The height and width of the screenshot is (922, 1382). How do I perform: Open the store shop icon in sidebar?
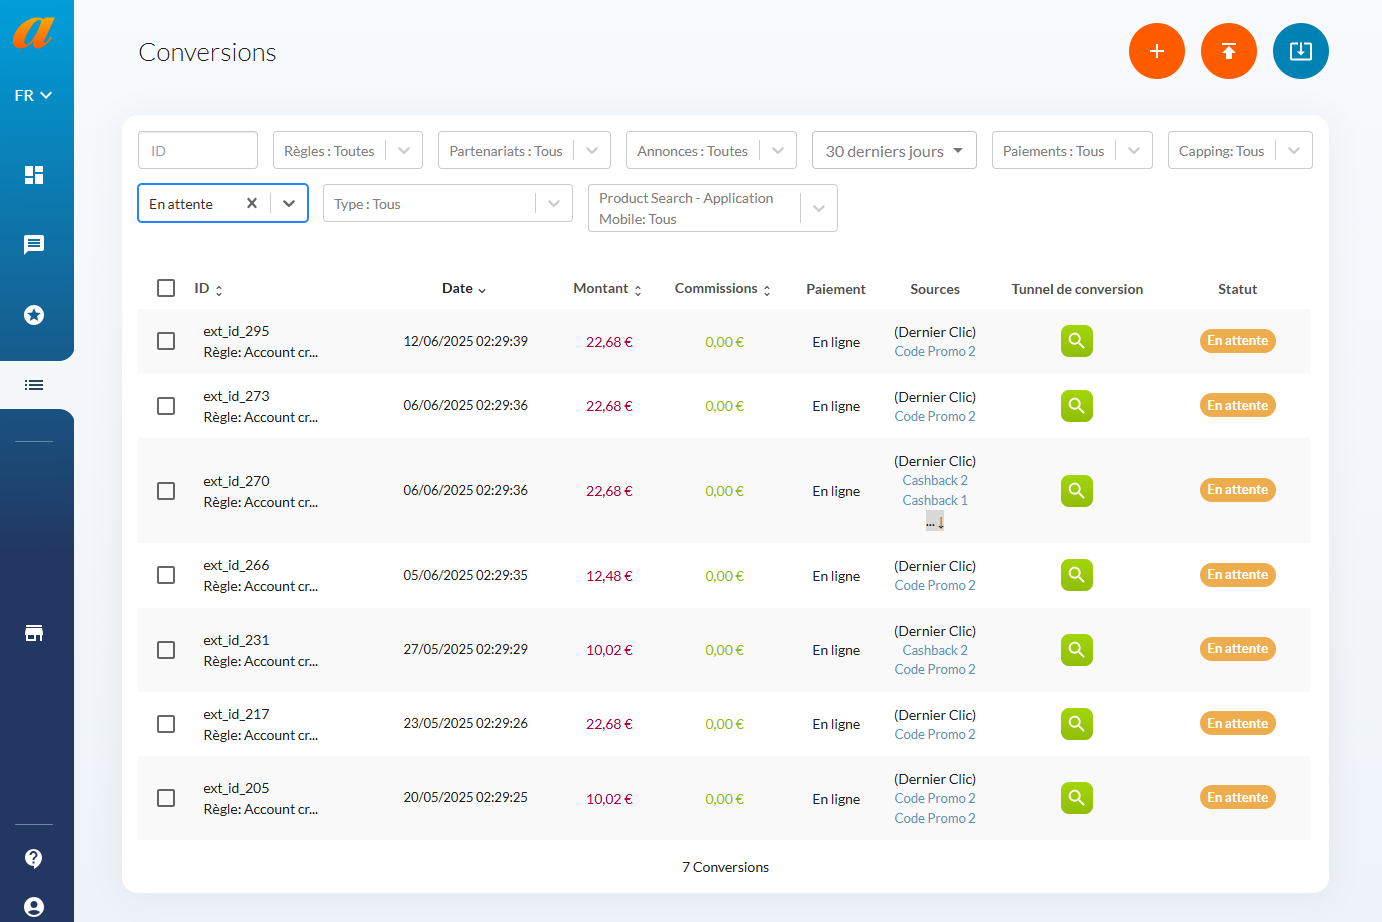coord(34,633)
